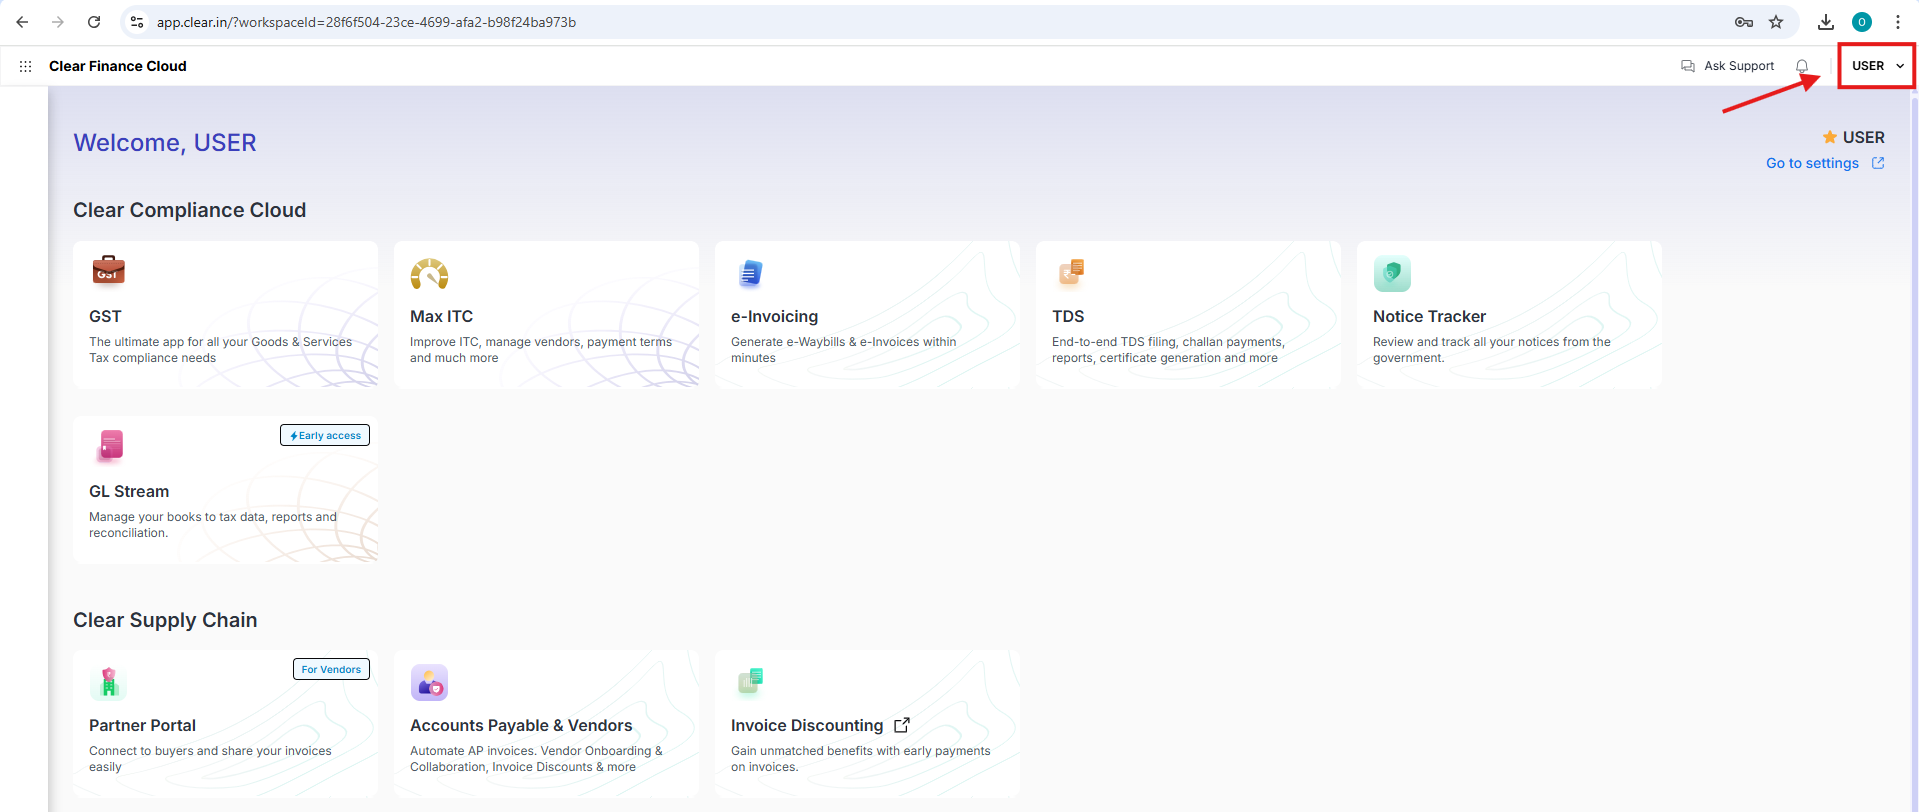This screenshot has width=1919, height=812.
Task: Click the Accounts Payable & Vendors icon
Action: (429, 683)
